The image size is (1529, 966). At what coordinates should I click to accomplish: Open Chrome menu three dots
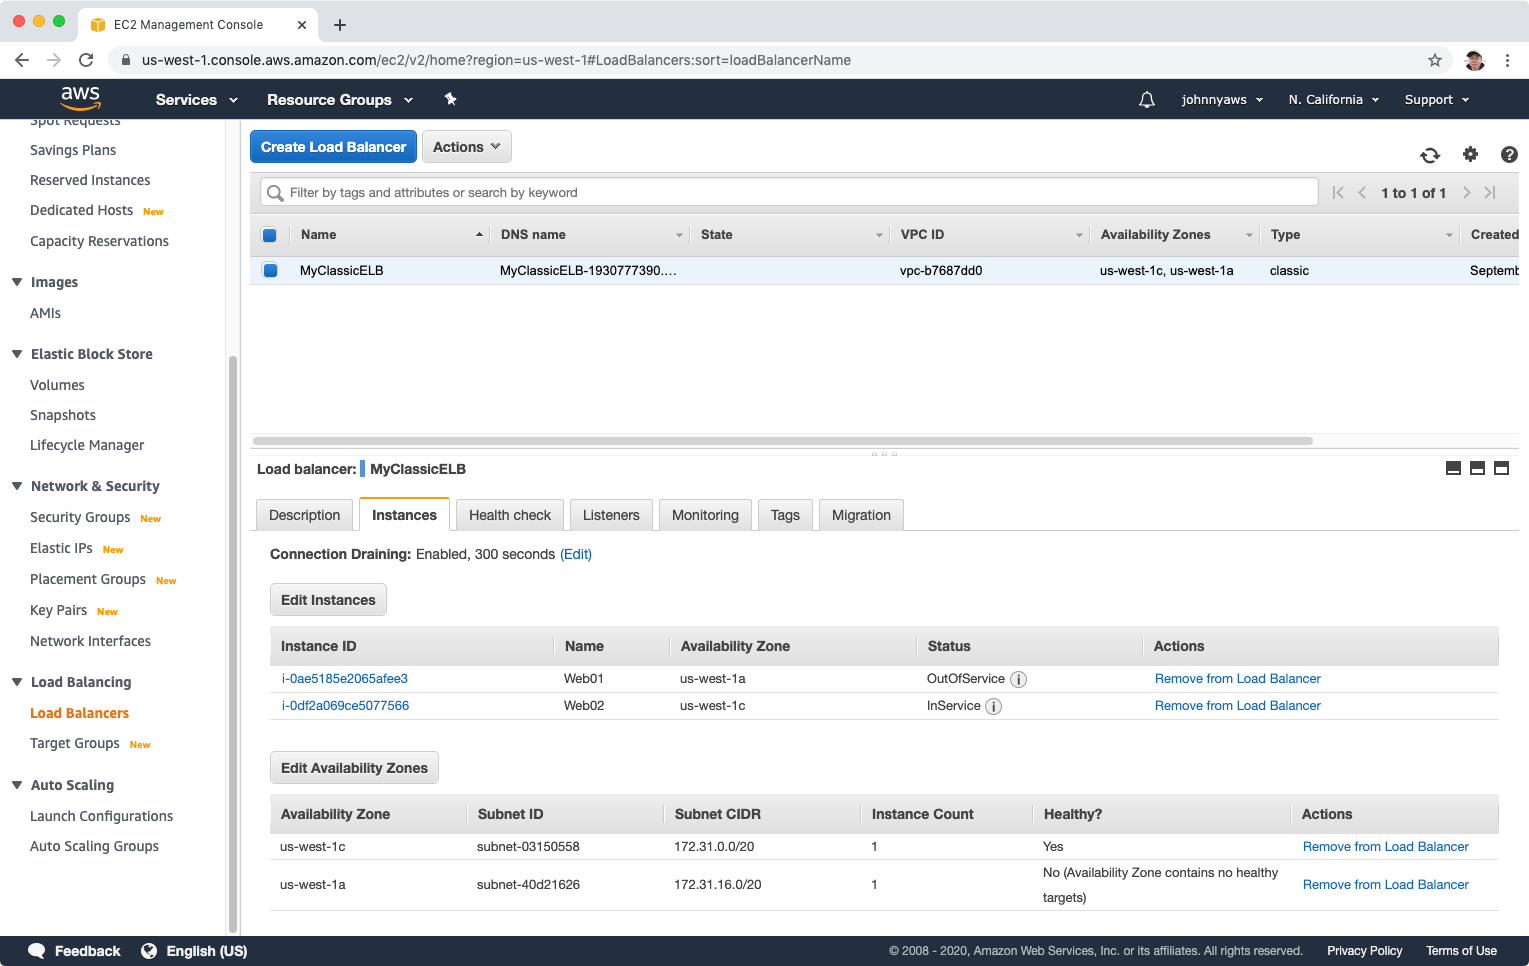(x=1507, y=60)
